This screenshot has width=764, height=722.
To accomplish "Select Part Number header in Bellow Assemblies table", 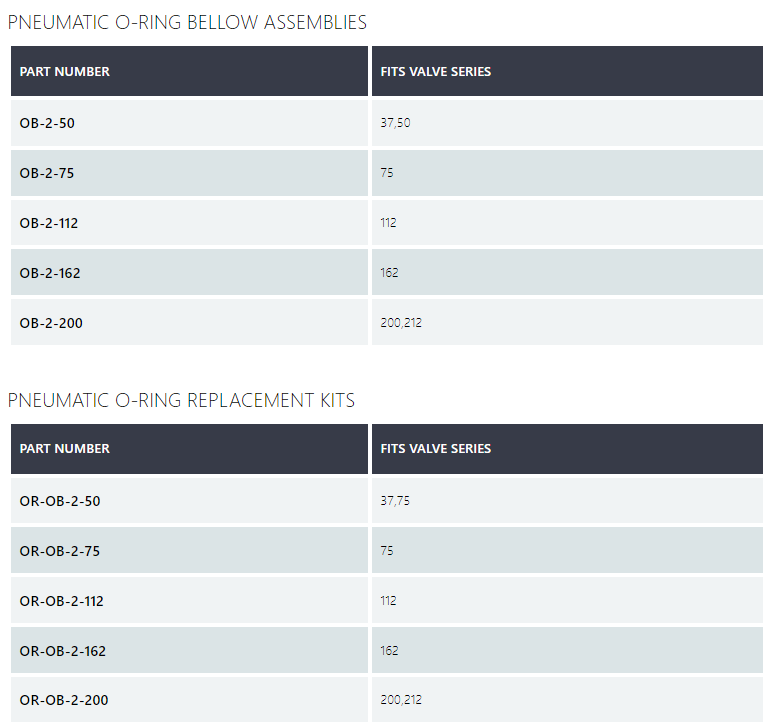I will (x=65, y=72).
